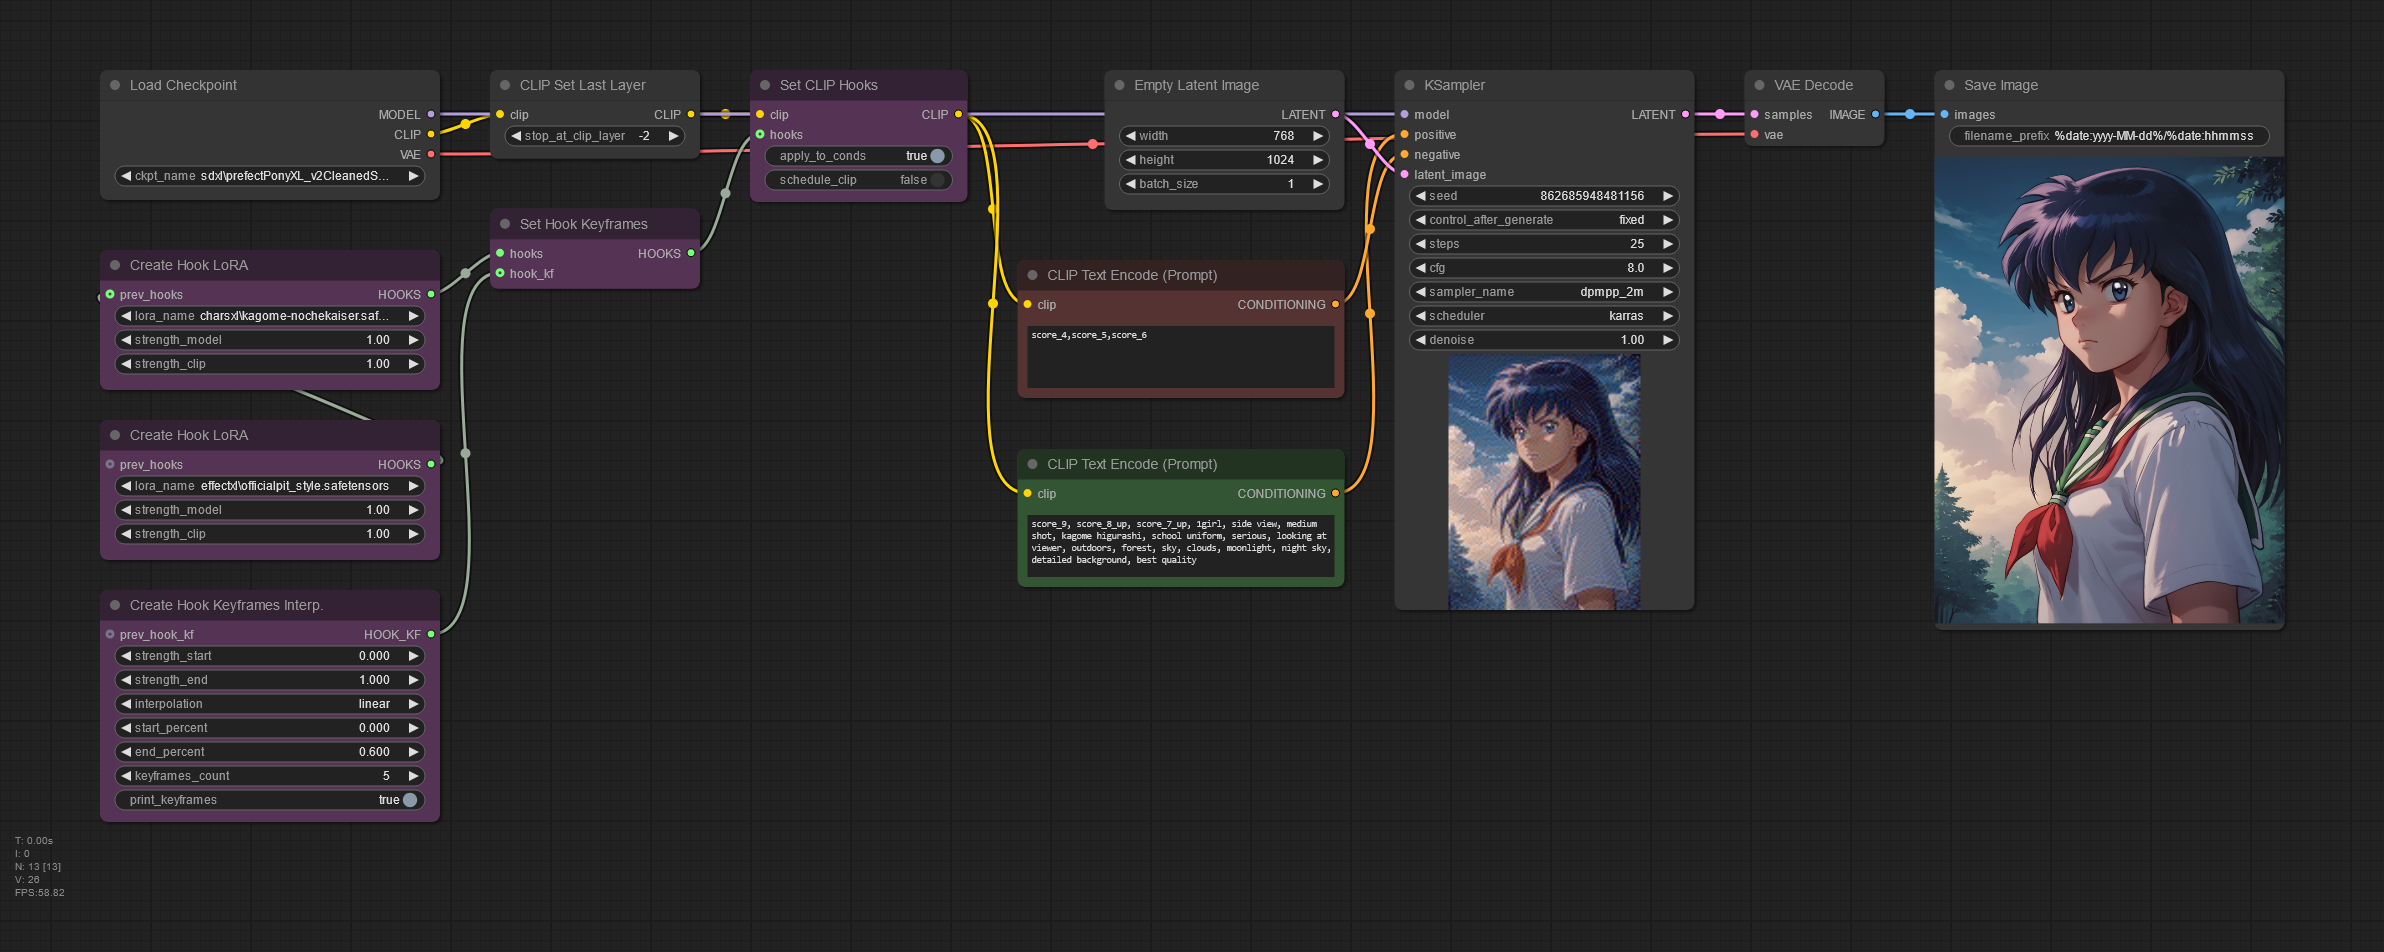Click the HOOKS output socket of Set Hook Keyframes

click(691, 253)
